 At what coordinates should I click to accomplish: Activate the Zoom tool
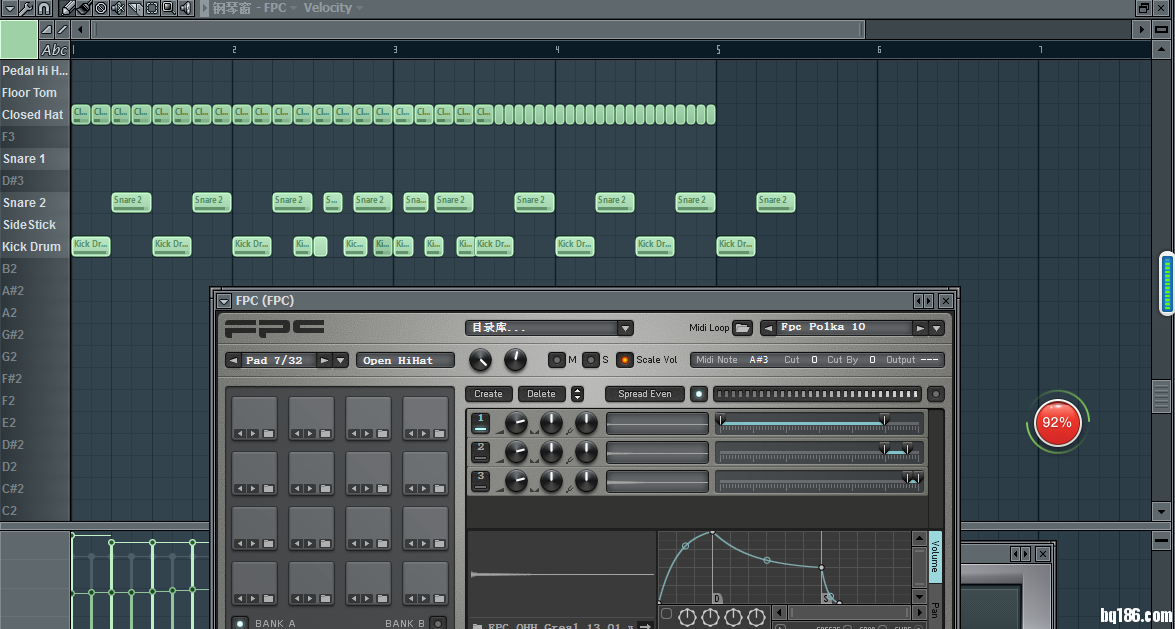(x=169, y=8)
